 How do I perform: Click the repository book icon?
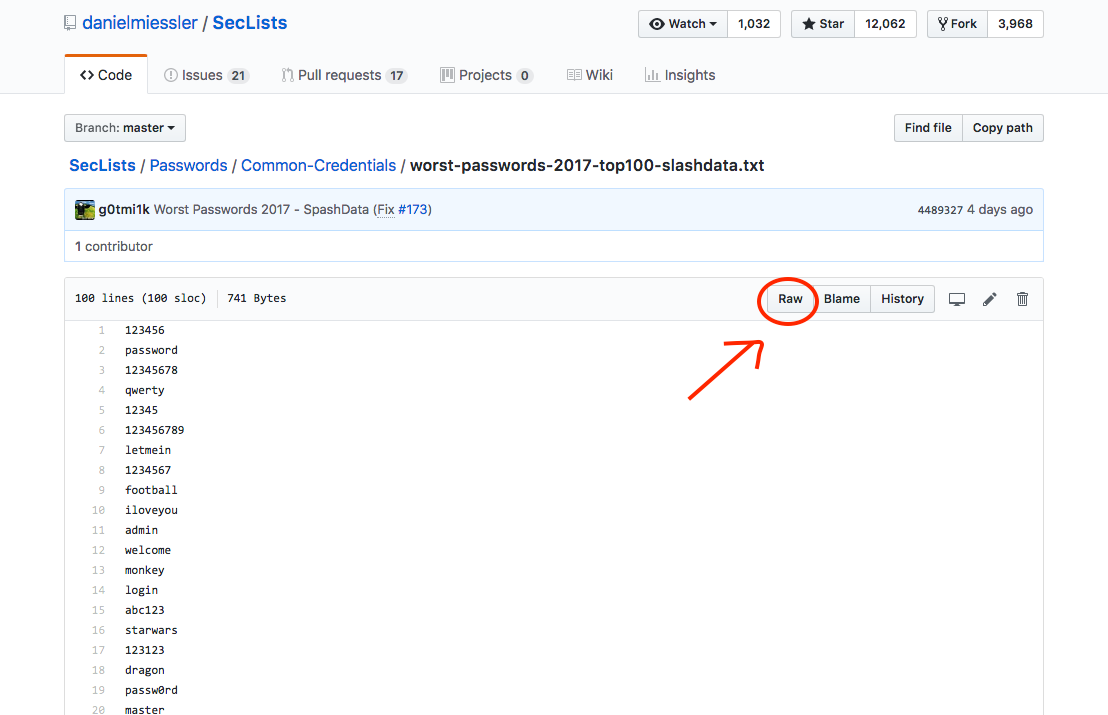pos(70,23)
